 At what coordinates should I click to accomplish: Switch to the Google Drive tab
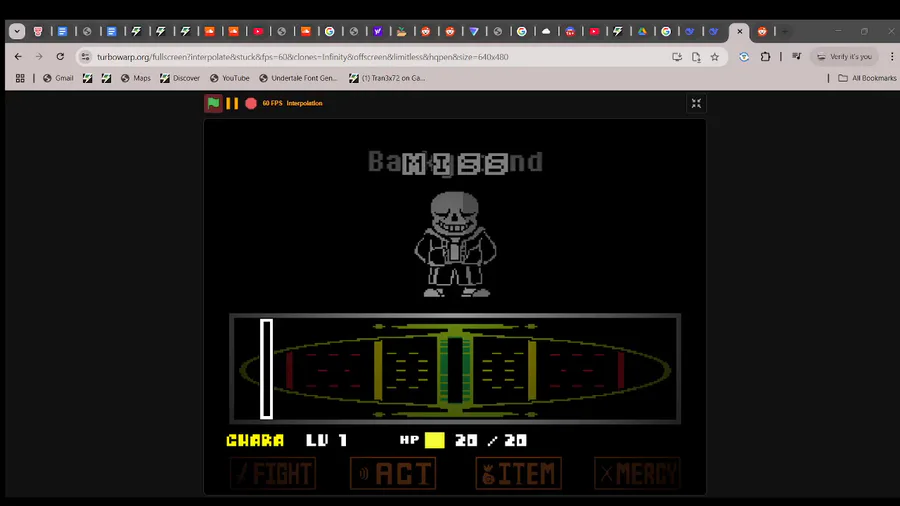pyautogui.click(x=642, y=32)
